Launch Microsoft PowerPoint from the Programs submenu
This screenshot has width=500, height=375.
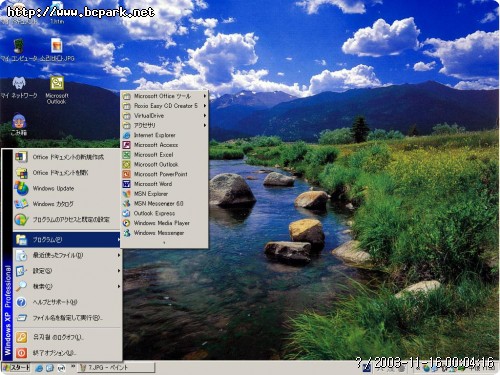[x=164, y=174]
